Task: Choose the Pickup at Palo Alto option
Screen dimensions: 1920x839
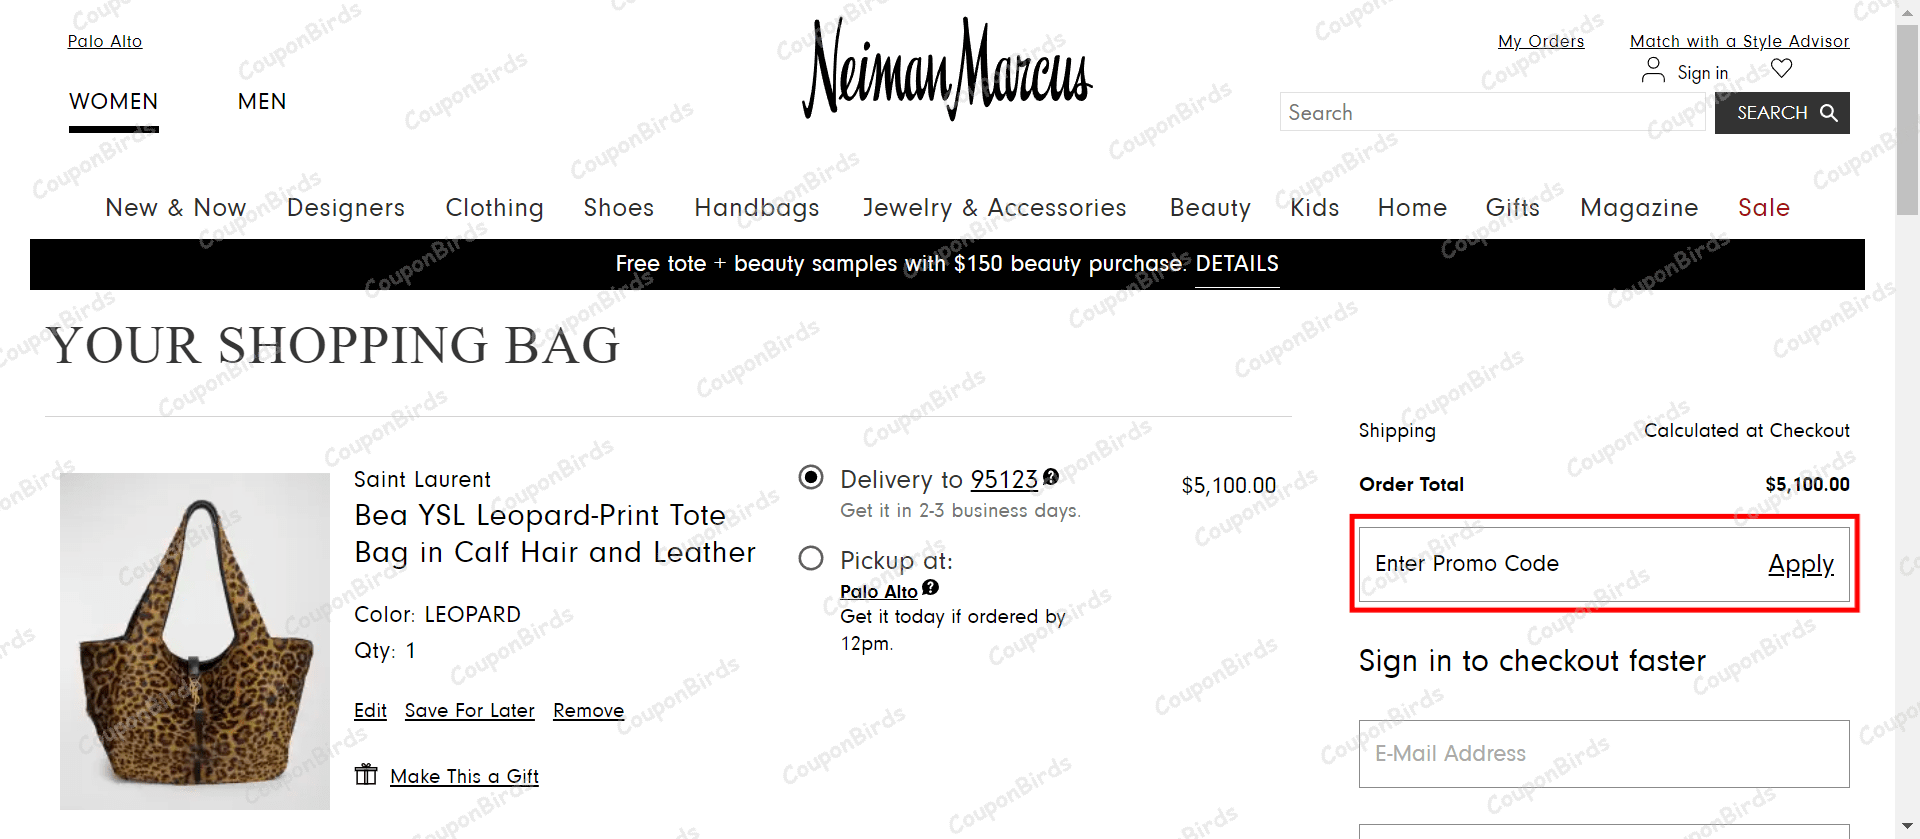Action: (810, 559)
